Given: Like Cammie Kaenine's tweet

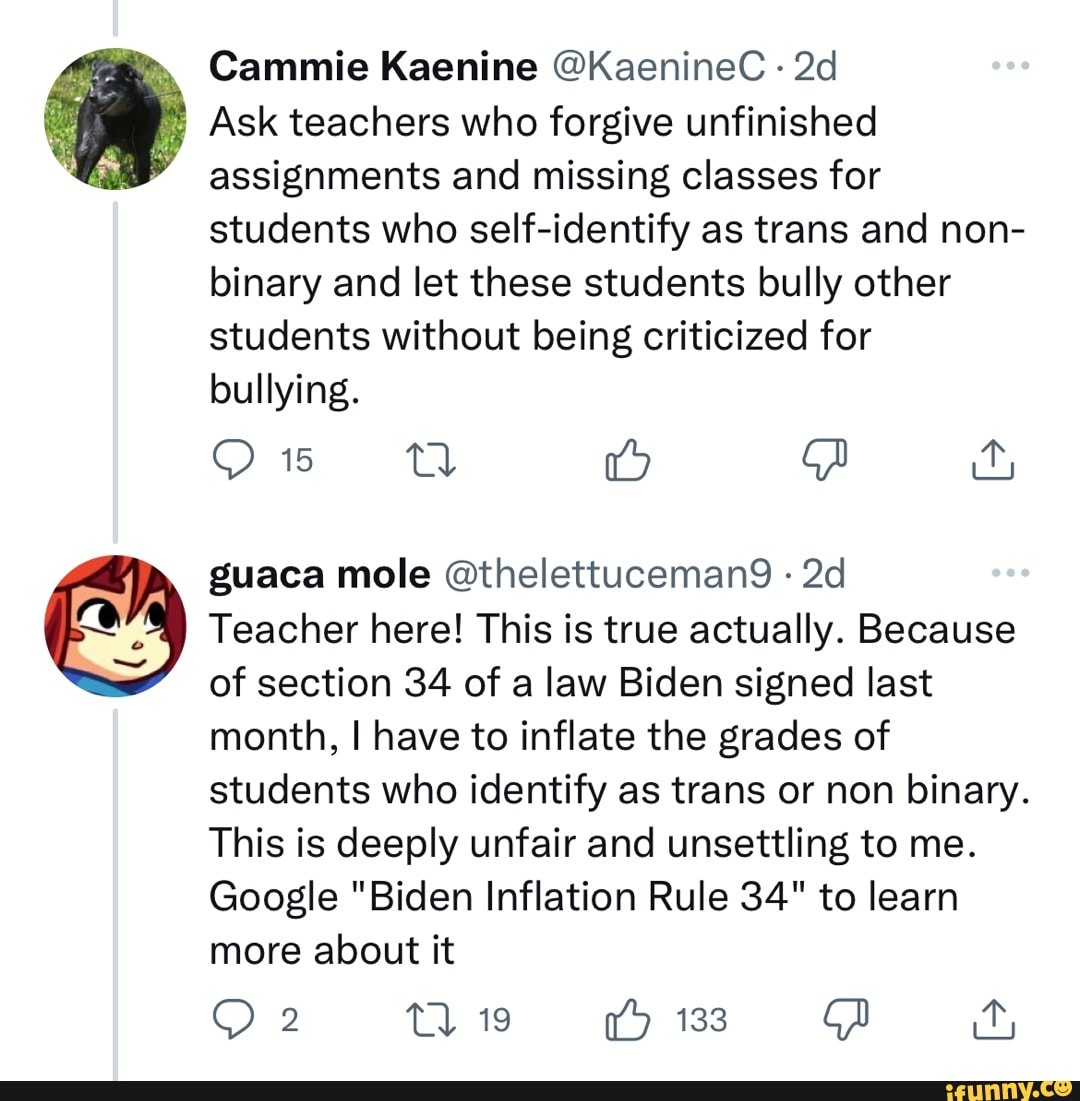Looking at the screenshot, I should (x=627, y=460).
